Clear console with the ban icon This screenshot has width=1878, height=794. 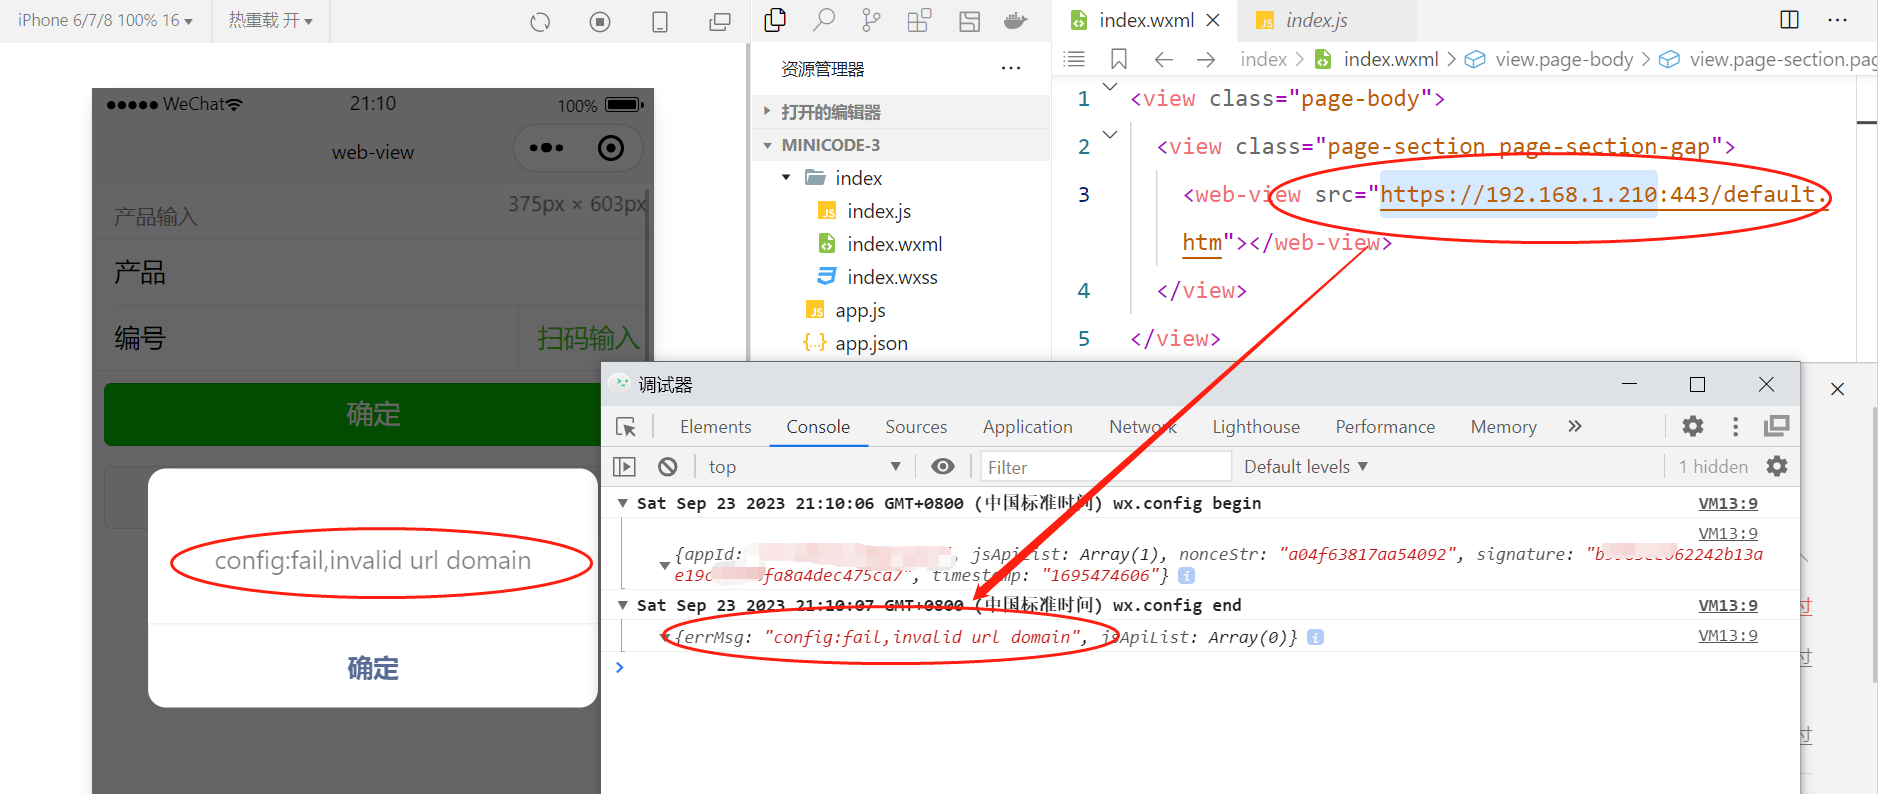pos(668,466)
